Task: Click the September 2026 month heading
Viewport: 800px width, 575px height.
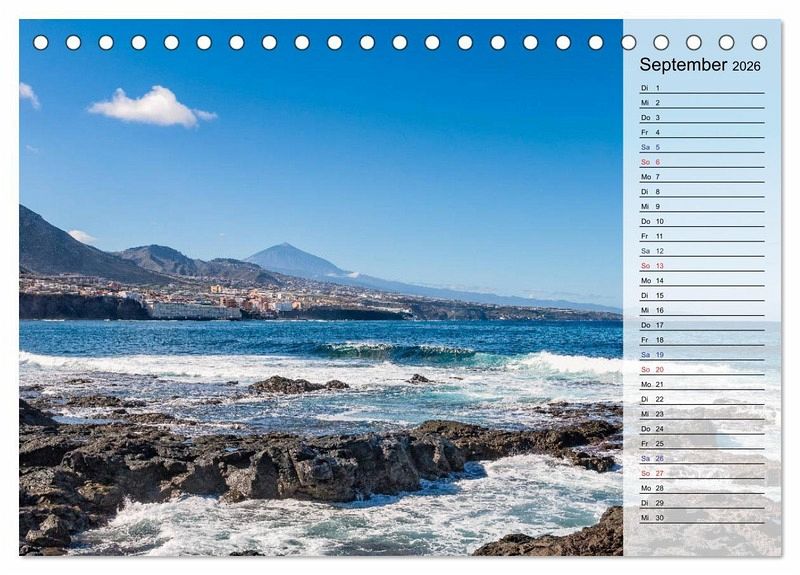Action: tap(700, 65)
